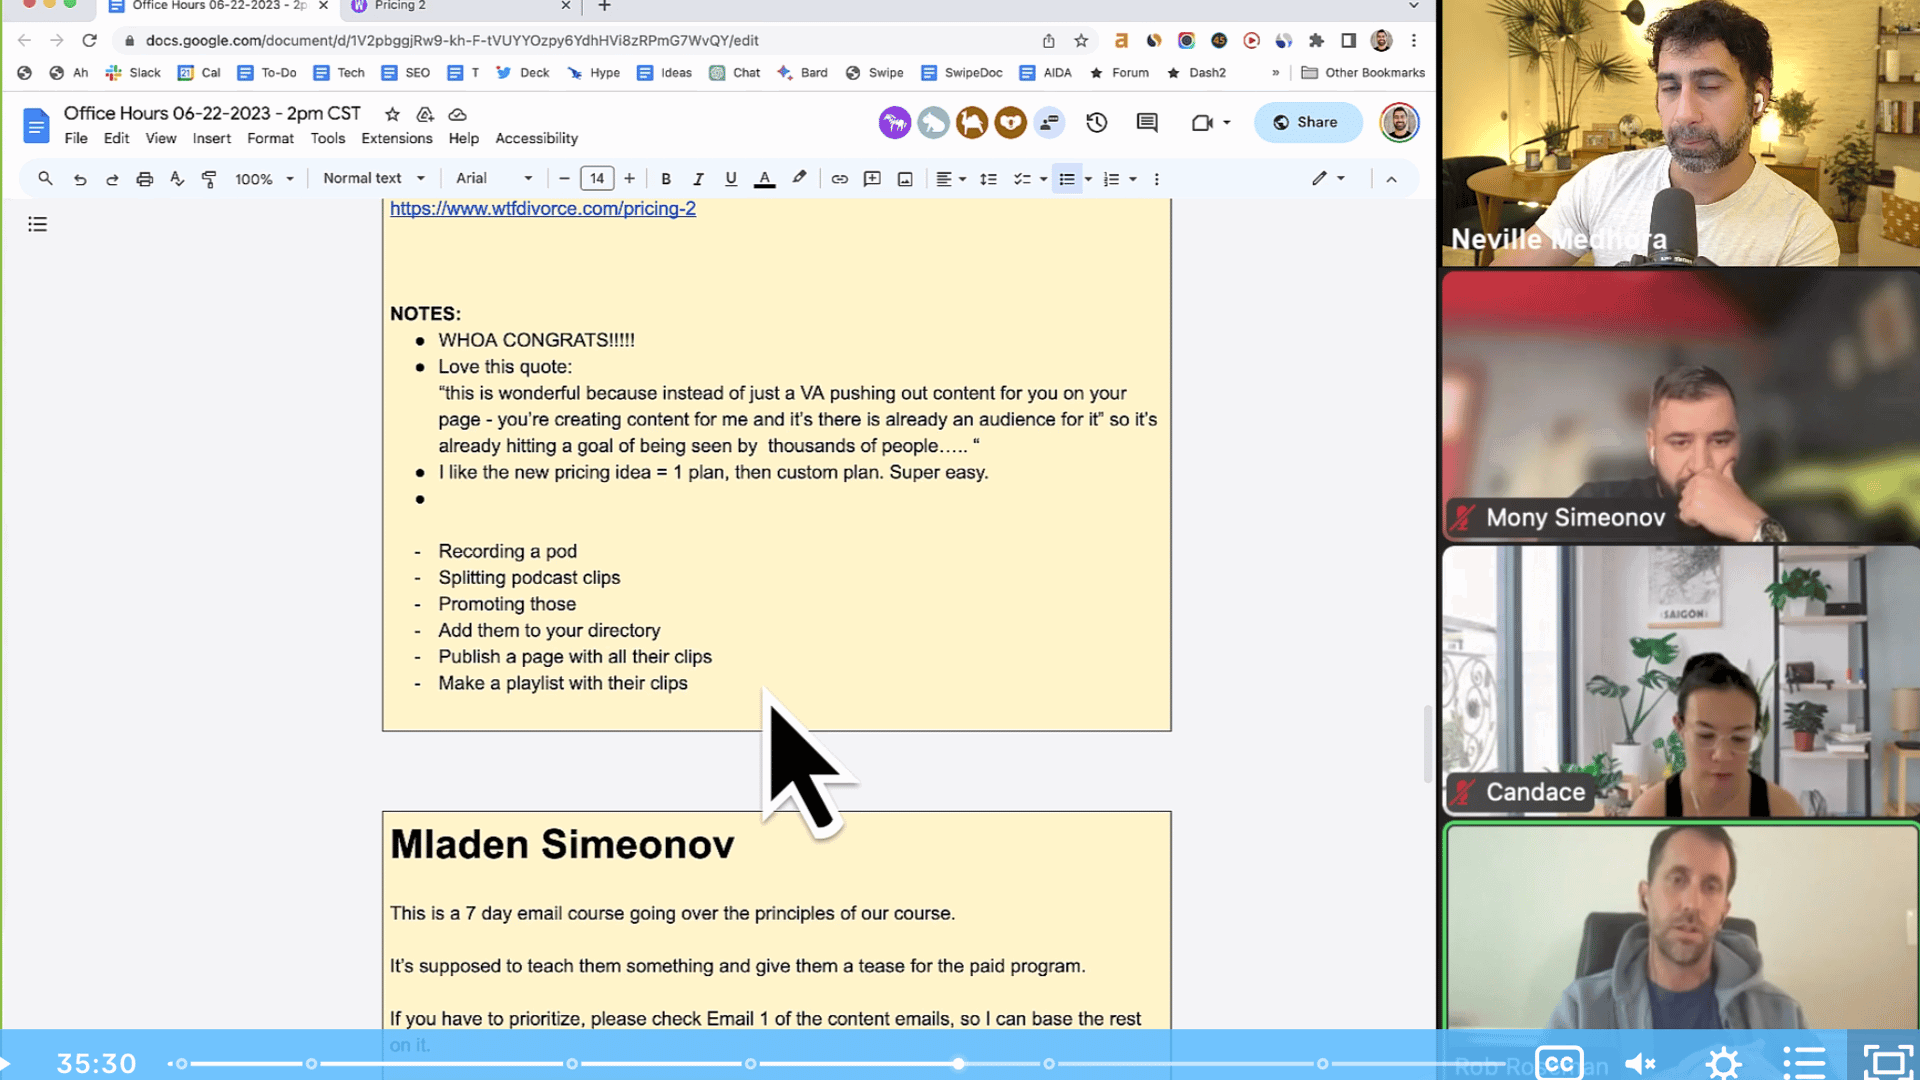
Task: Open the Format menu
Action: [270, 138]
